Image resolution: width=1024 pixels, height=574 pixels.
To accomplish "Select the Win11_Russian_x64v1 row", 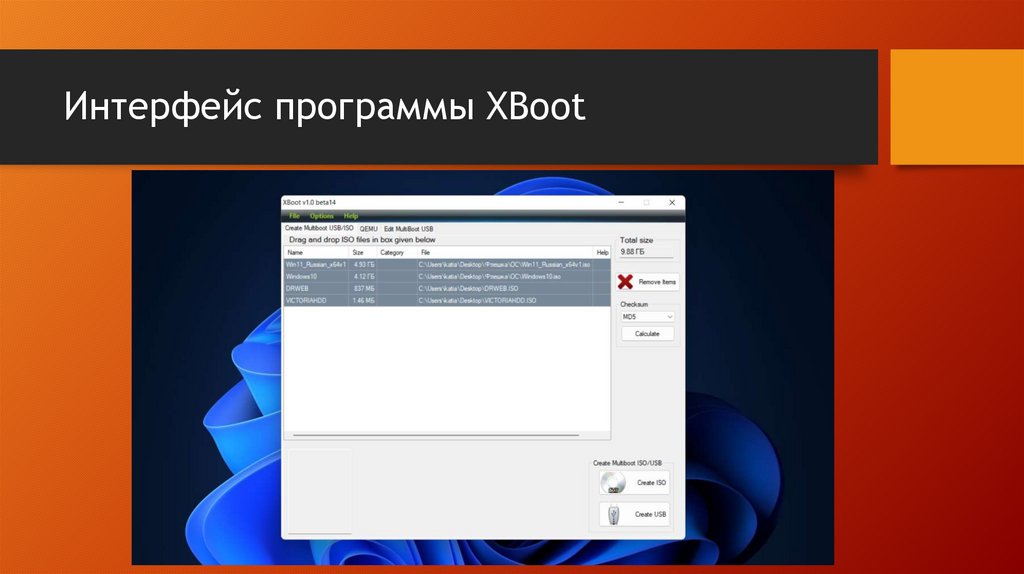I will 447,264.
